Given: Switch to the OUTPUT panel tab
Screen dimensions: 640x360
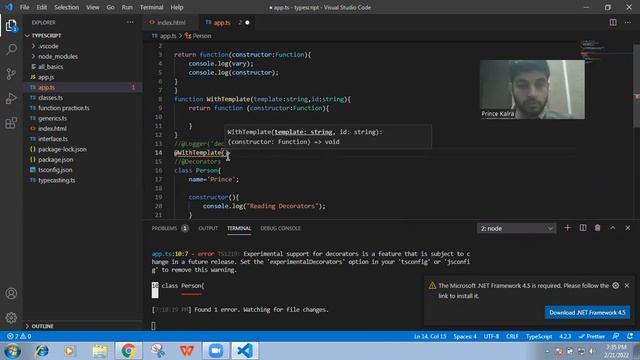Looking at the screenshot, I should 208,228.
